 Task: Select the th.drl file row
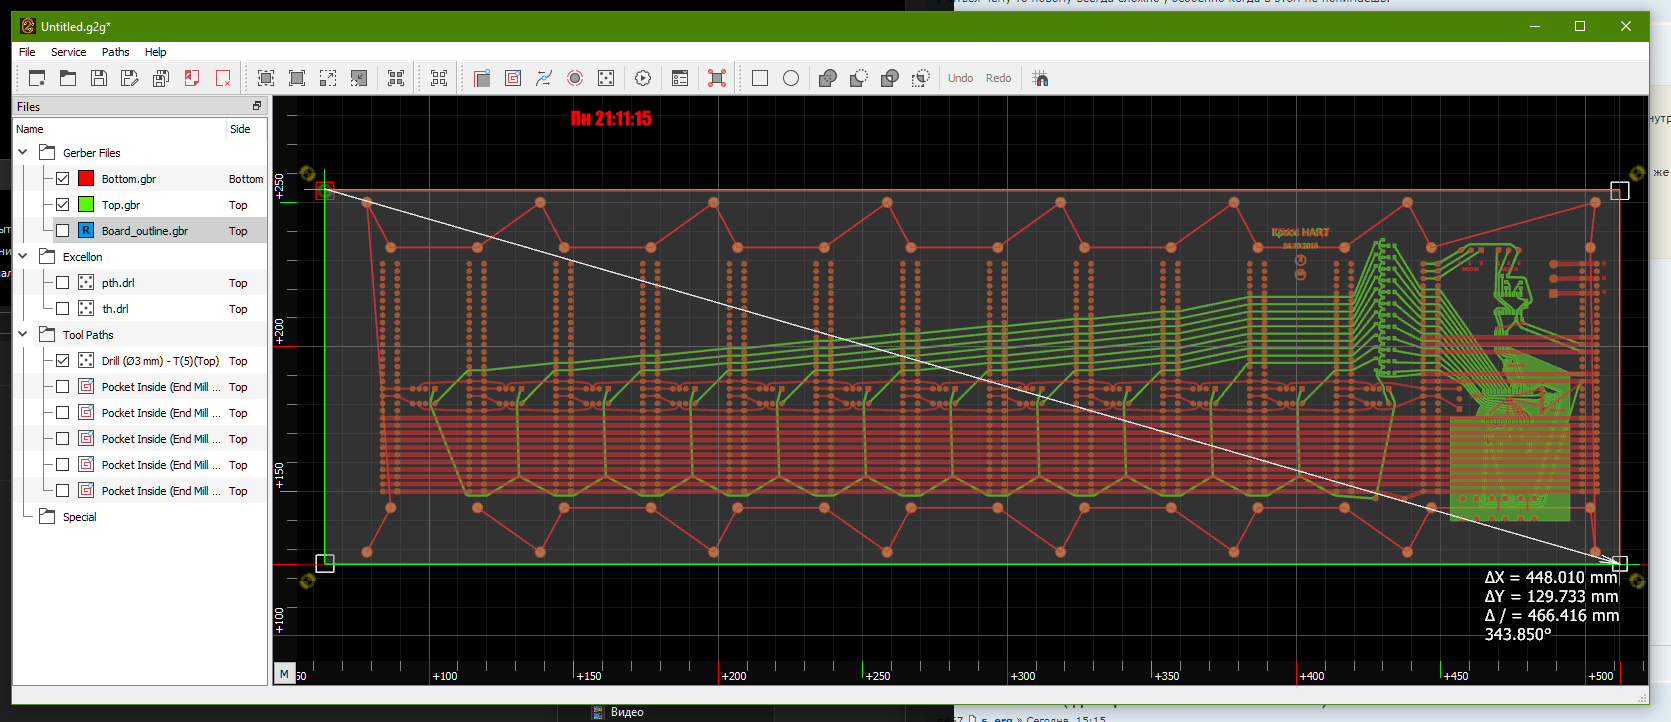point(140,309)
